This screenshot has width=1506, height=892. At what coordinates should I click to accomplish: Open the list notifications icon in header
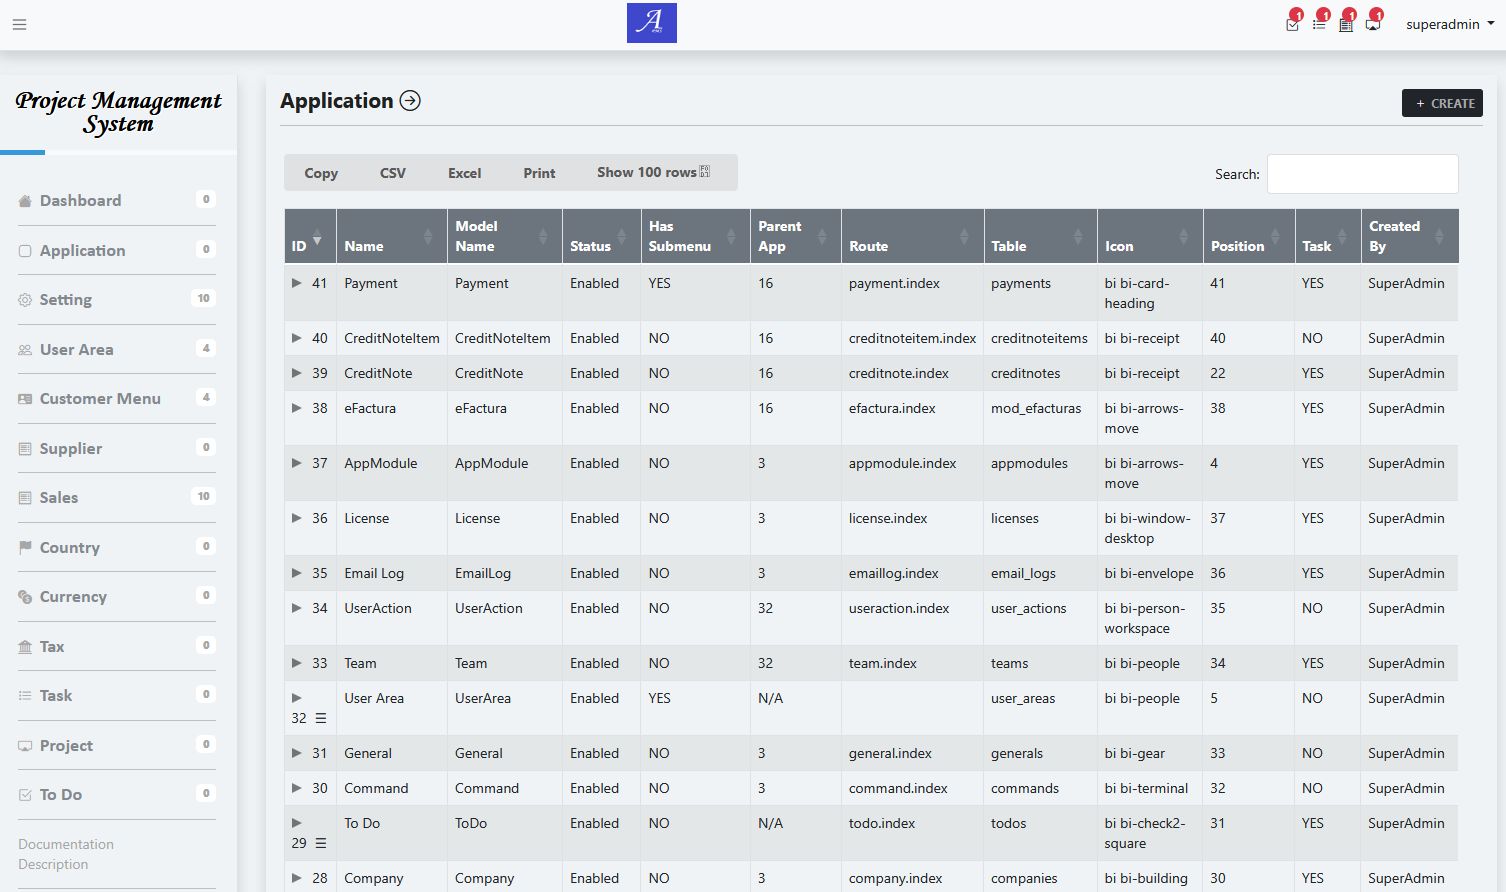click(1319, 24)
